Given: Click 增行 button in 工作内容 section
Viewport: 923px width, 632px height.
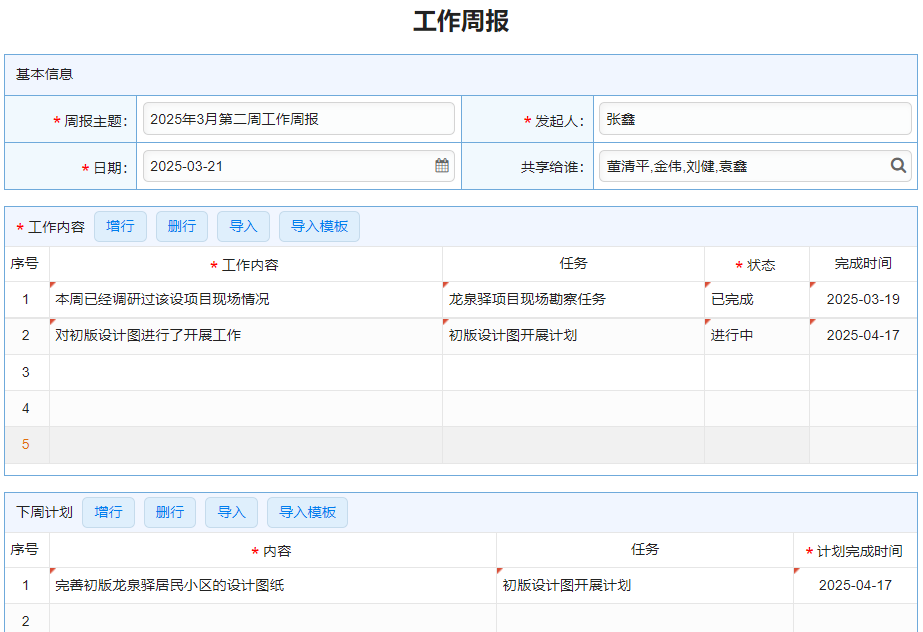Looking at the screenshot, I should tap(120, 226).
